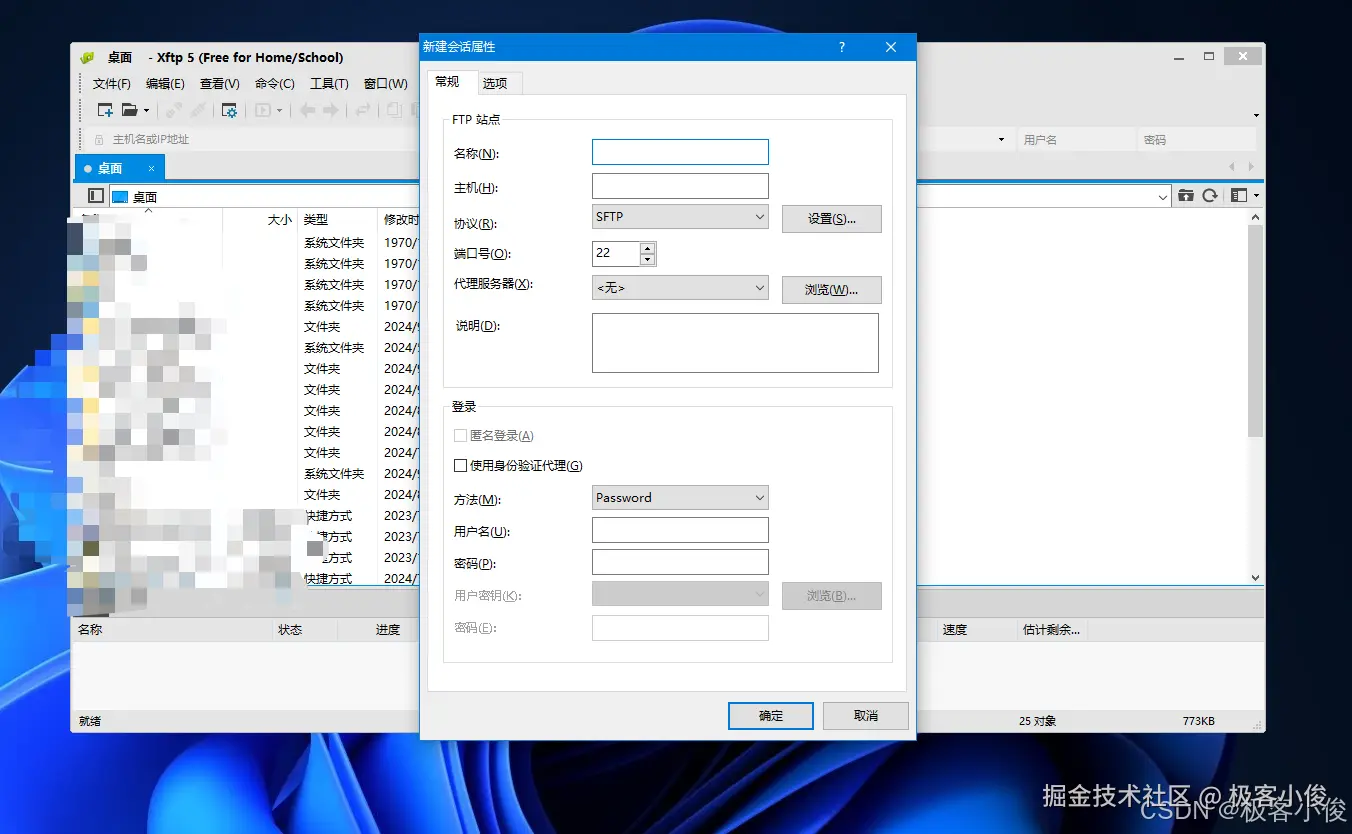Screen dimensions: 1352x834
Task: Open the host address history dropdown arrow
Action: pyautogui.click(x=1001, y=140)
